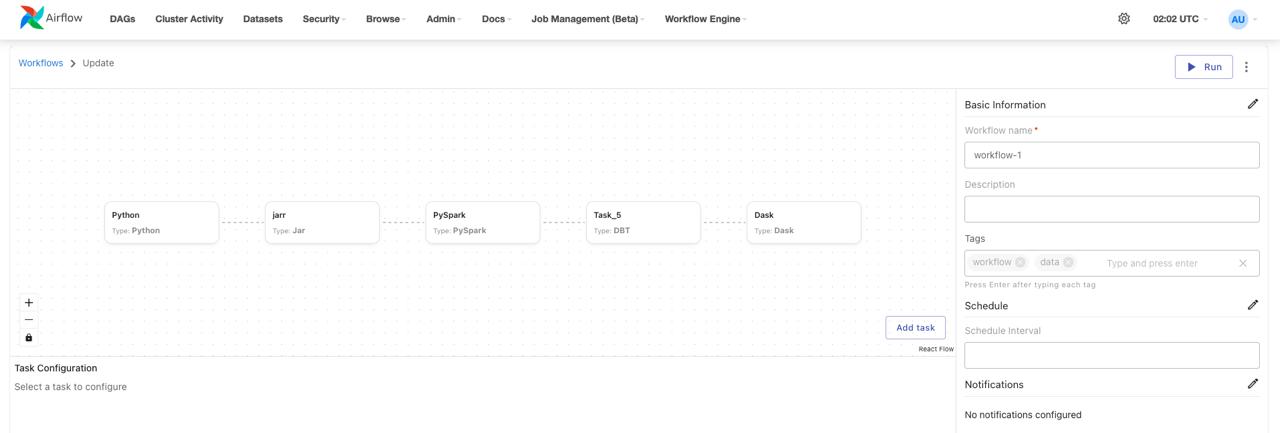Remove the 'workflow' tag chip
Screen dimensions: 1280x433
point(1020,263)
